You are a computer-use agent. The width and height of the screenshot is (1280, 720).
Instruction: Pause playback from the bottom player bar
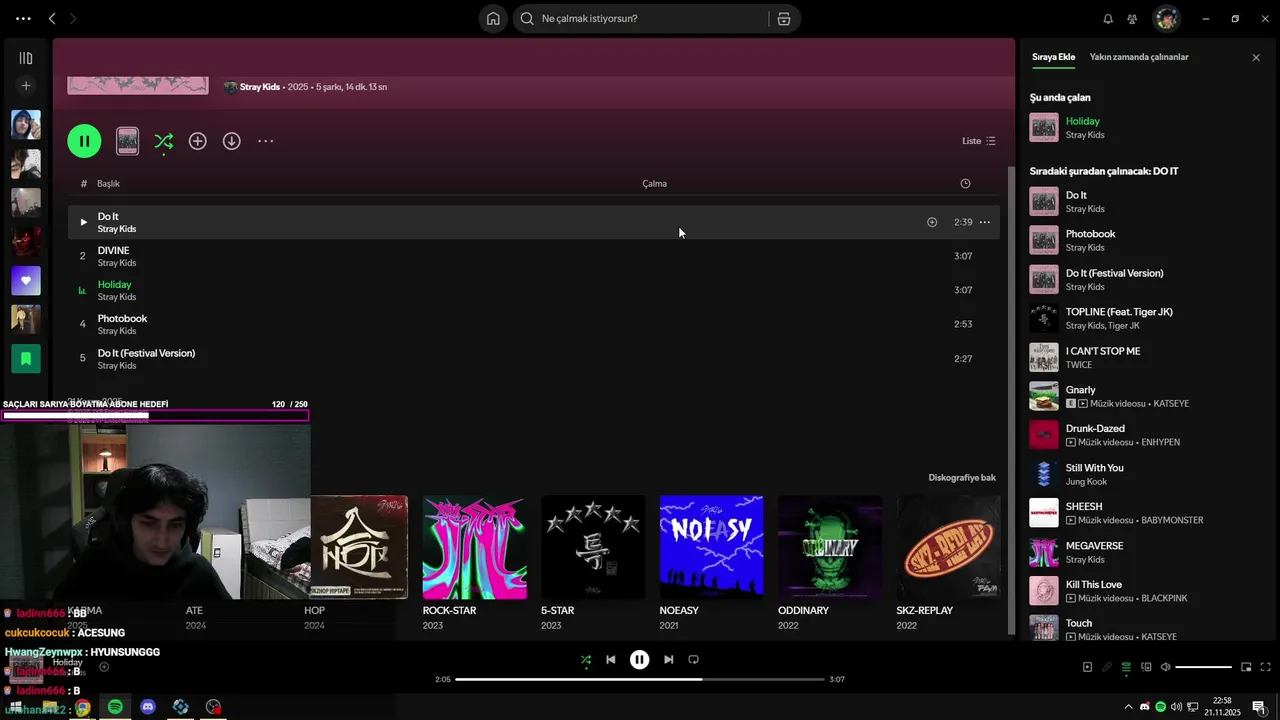640,659
